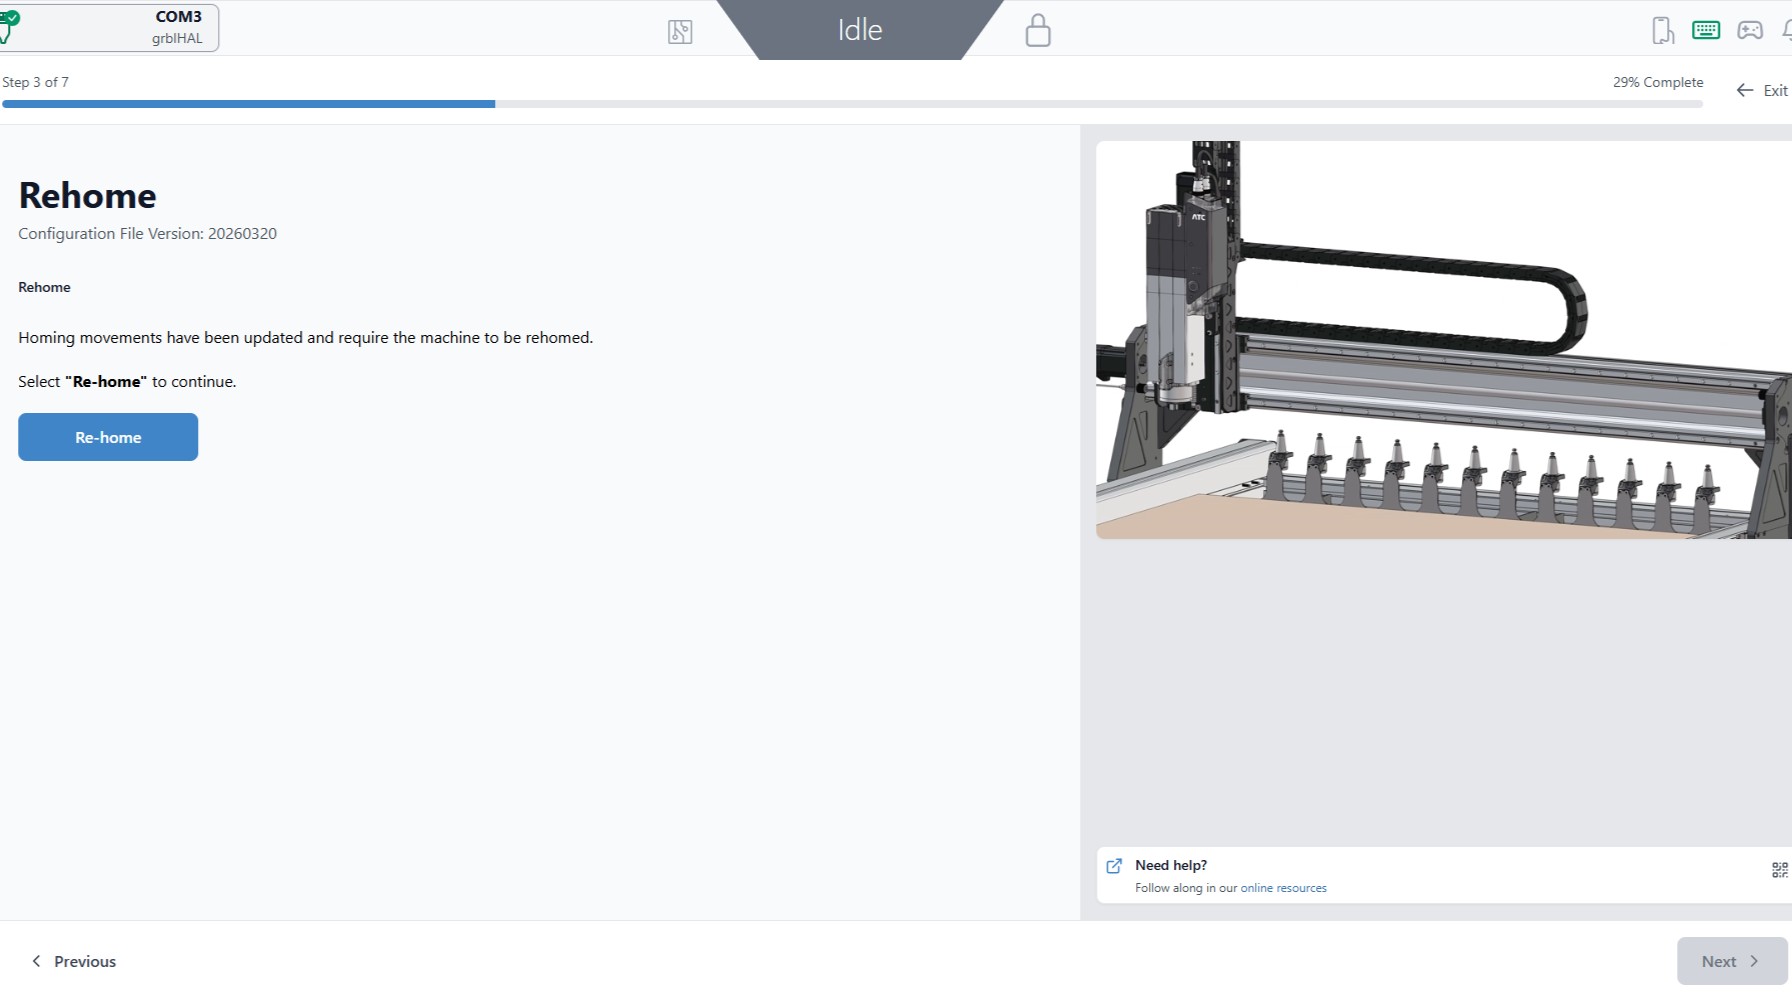
Task: Follow the online resources link
Action: click(x=1283, y=888)
